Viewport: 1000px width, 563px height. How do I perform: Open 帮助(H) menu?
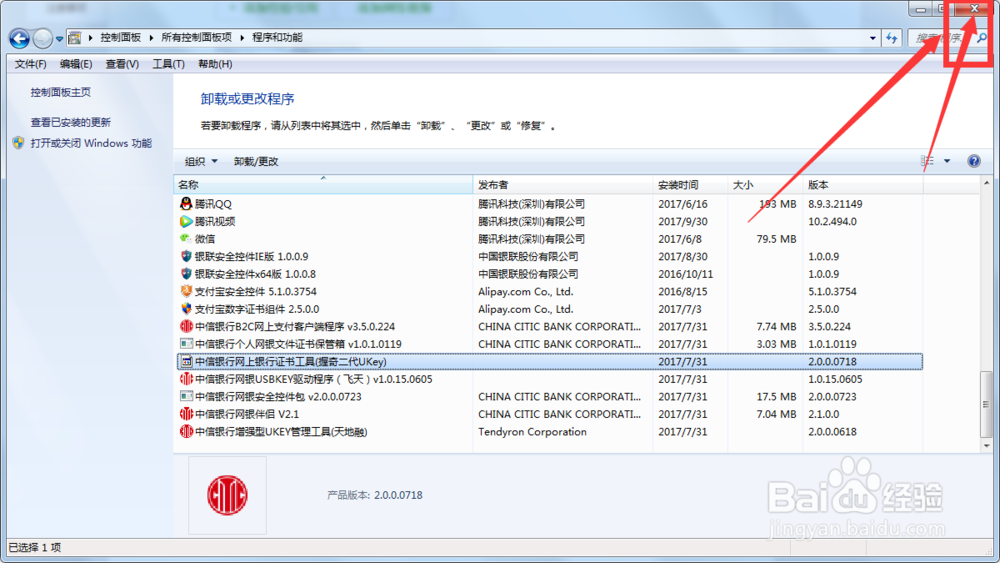point(215,64)
